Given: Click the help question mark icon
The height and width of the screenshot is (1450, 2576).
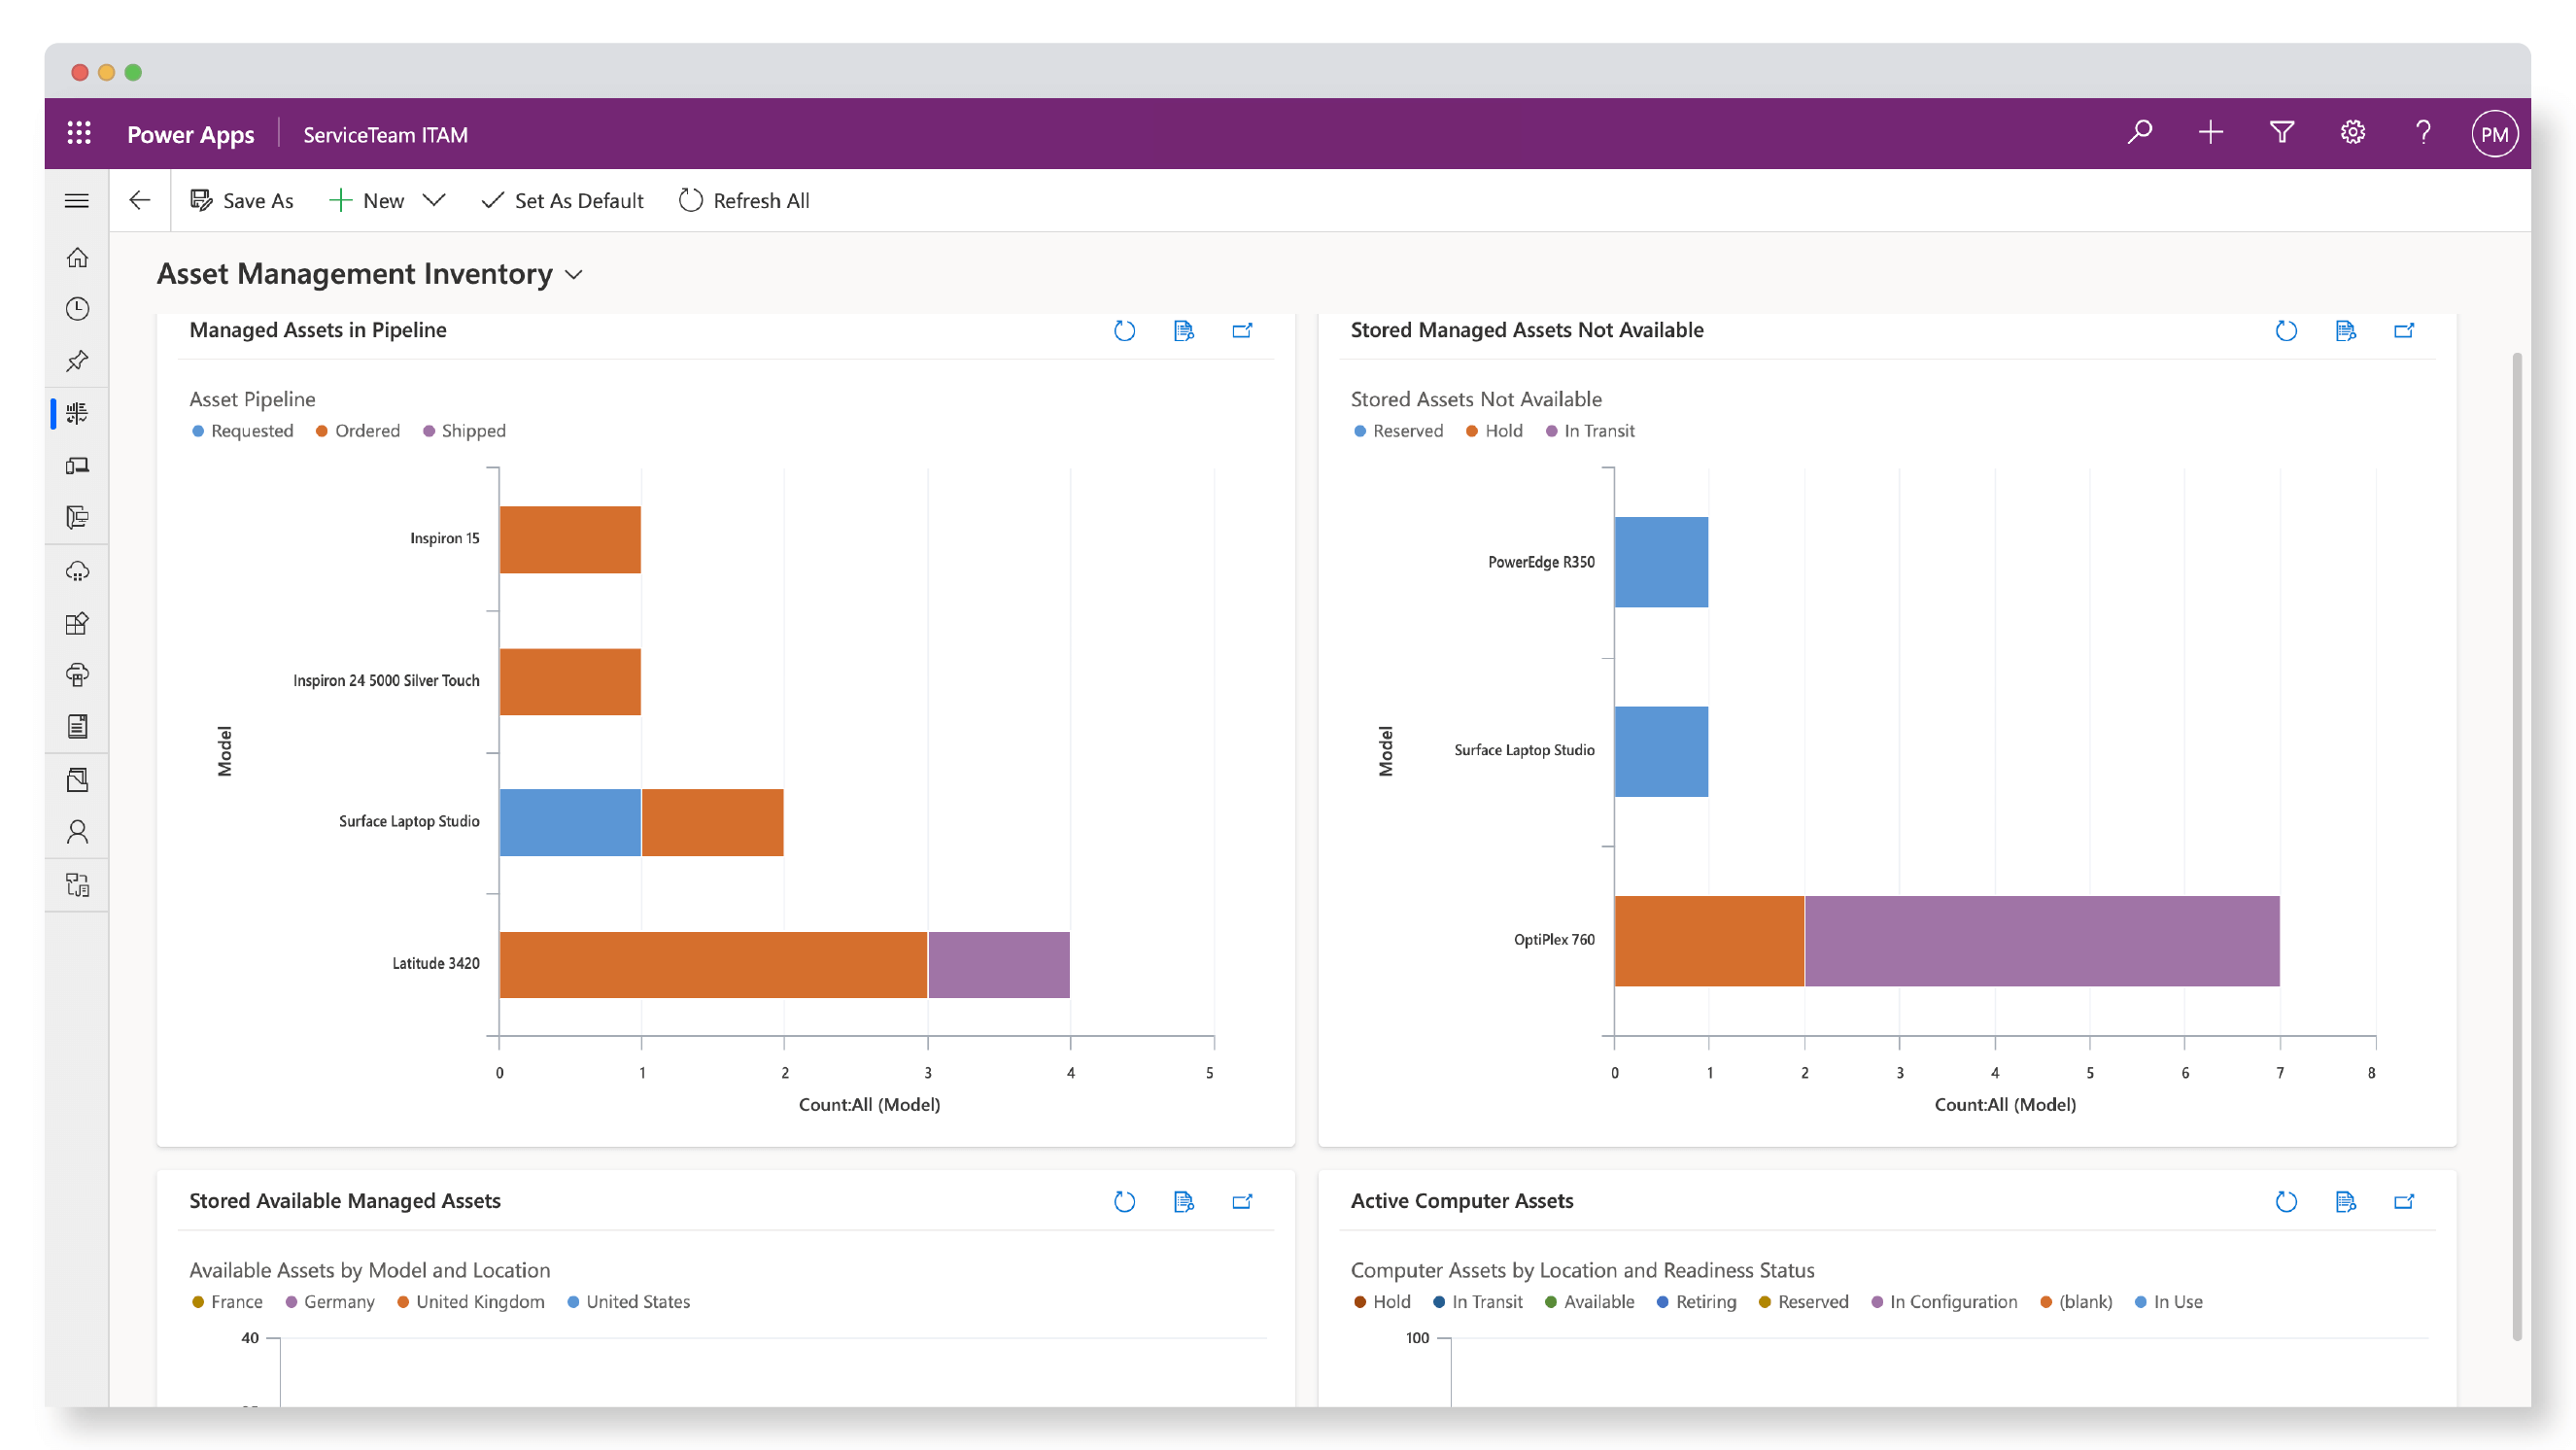Looking at the screenshot, I should point(2423,133).
